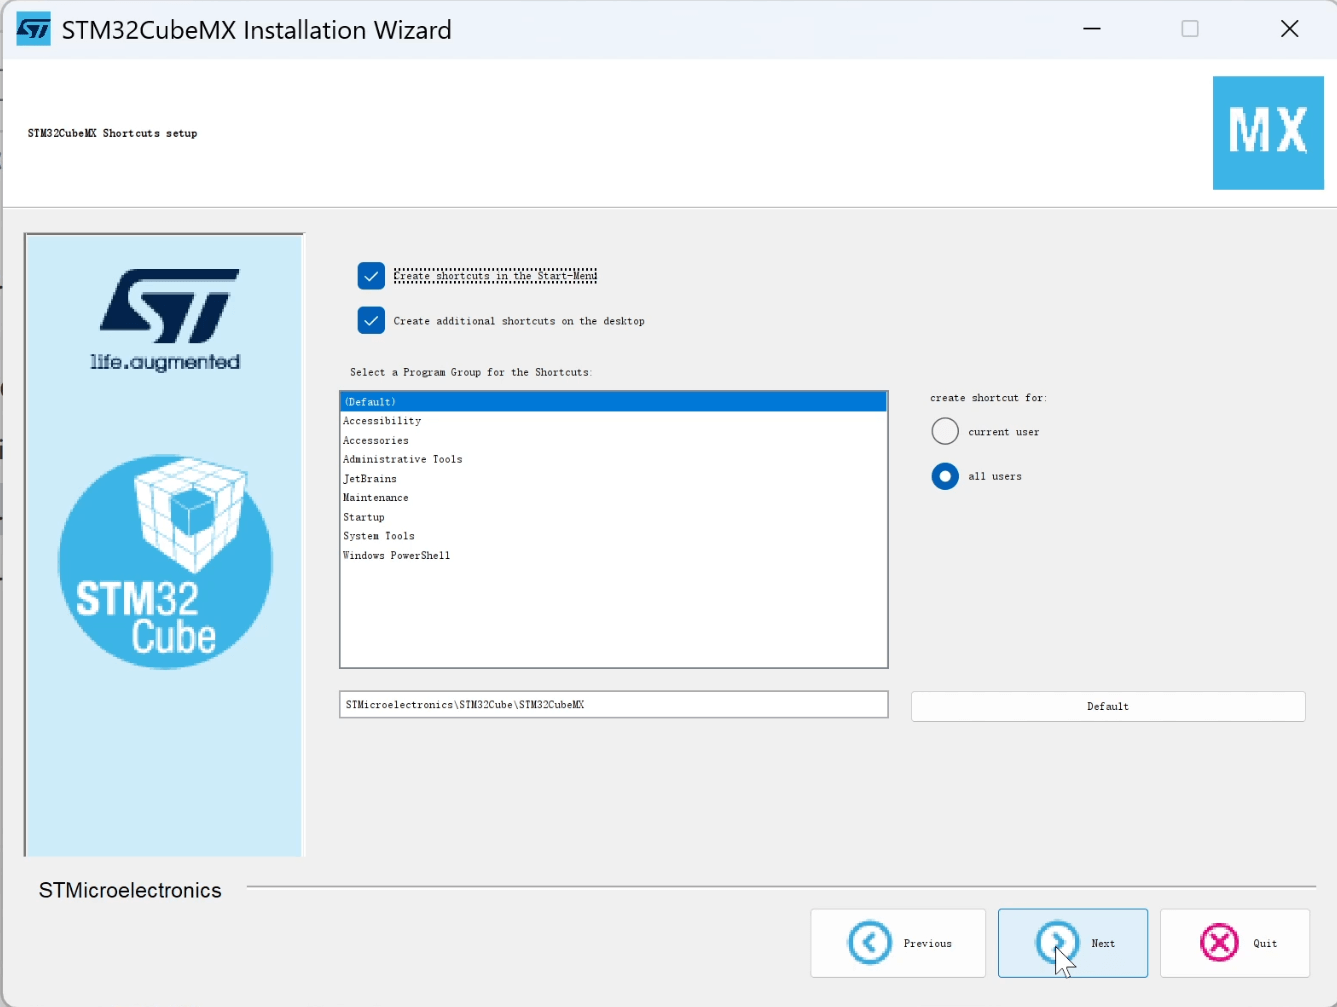
Task: Uncheck additional shortcuts on the desktop
Action: [x=371, y=321]
